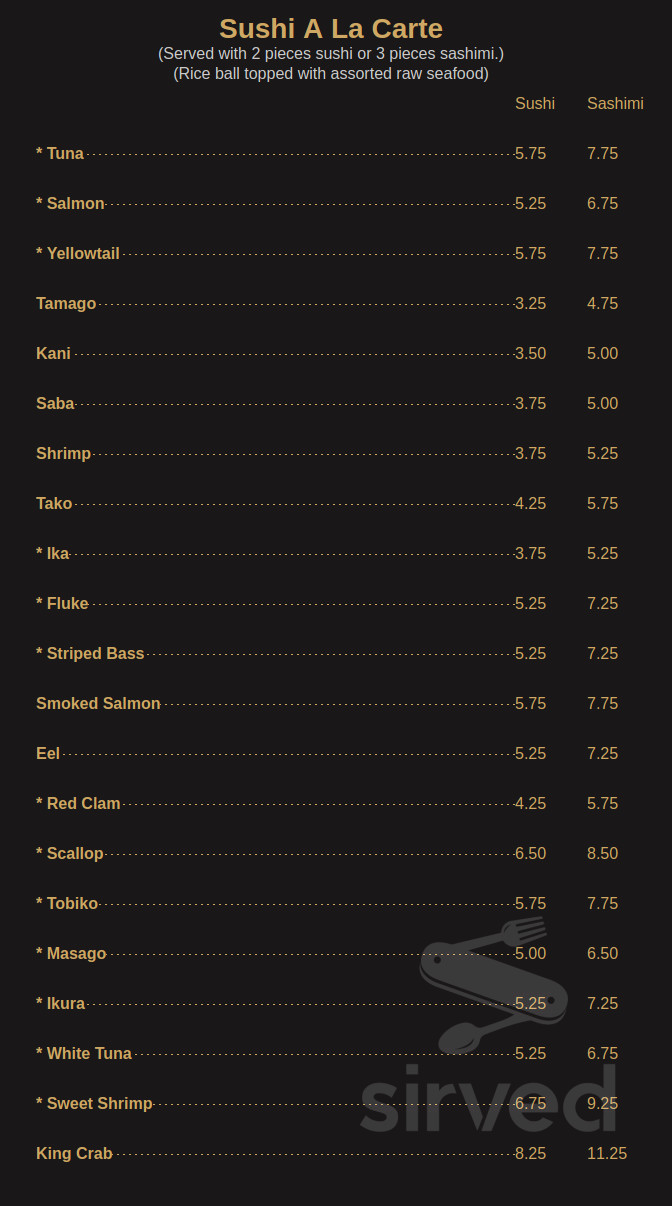Click the Tamago sushi price 3.25
The image size is (672, 1206).
(531, 303)
